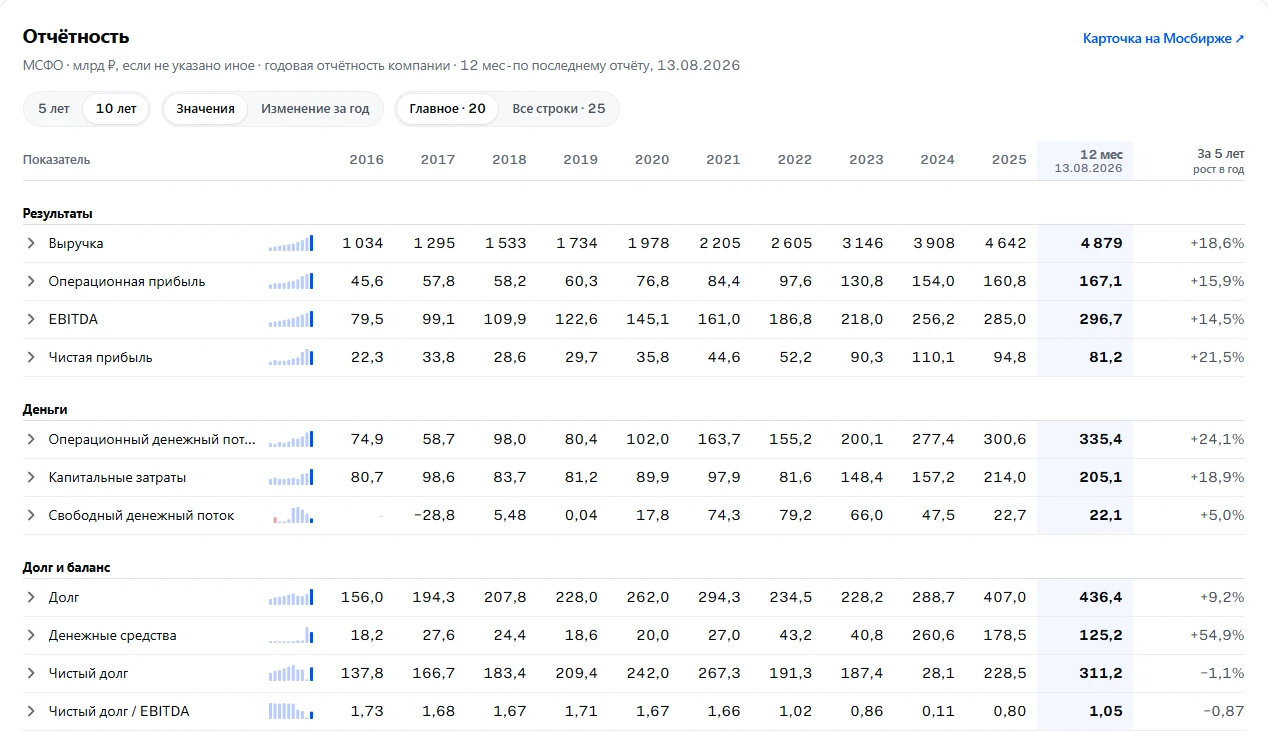This screenshot has height=732, width=1268.
Task: Show only Главное · 20 rows
Action: tap(447, 109)
